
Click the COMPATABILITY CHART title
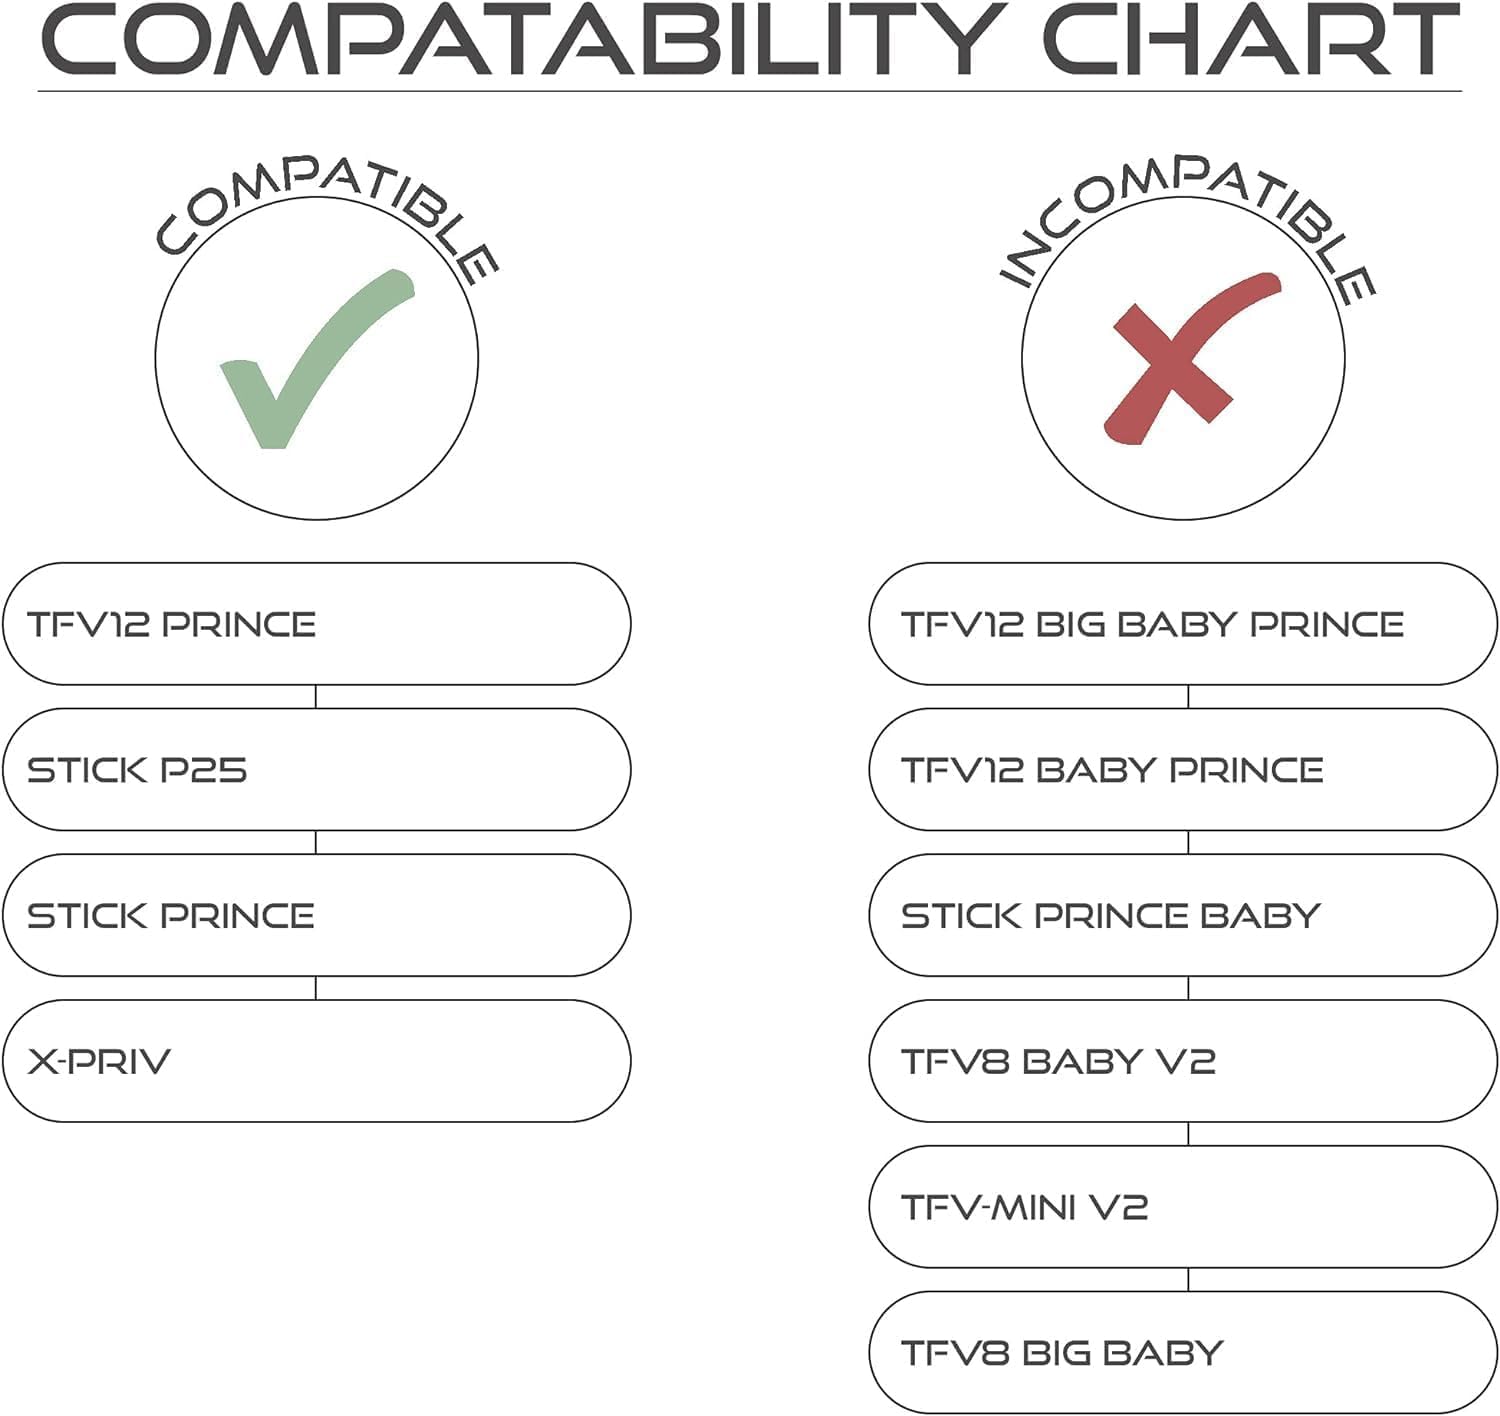(750, 40)
